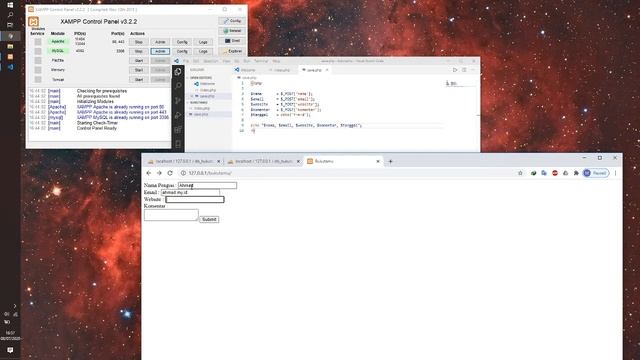Close the Bukutamu Chrome tab
Screen dimensions: 640x360
378,162
